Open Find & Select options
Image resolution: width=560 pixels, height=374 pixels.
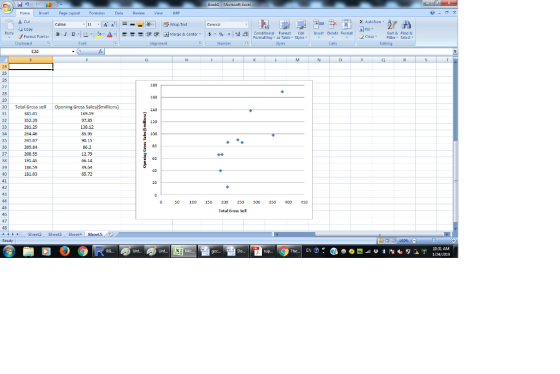406,29
